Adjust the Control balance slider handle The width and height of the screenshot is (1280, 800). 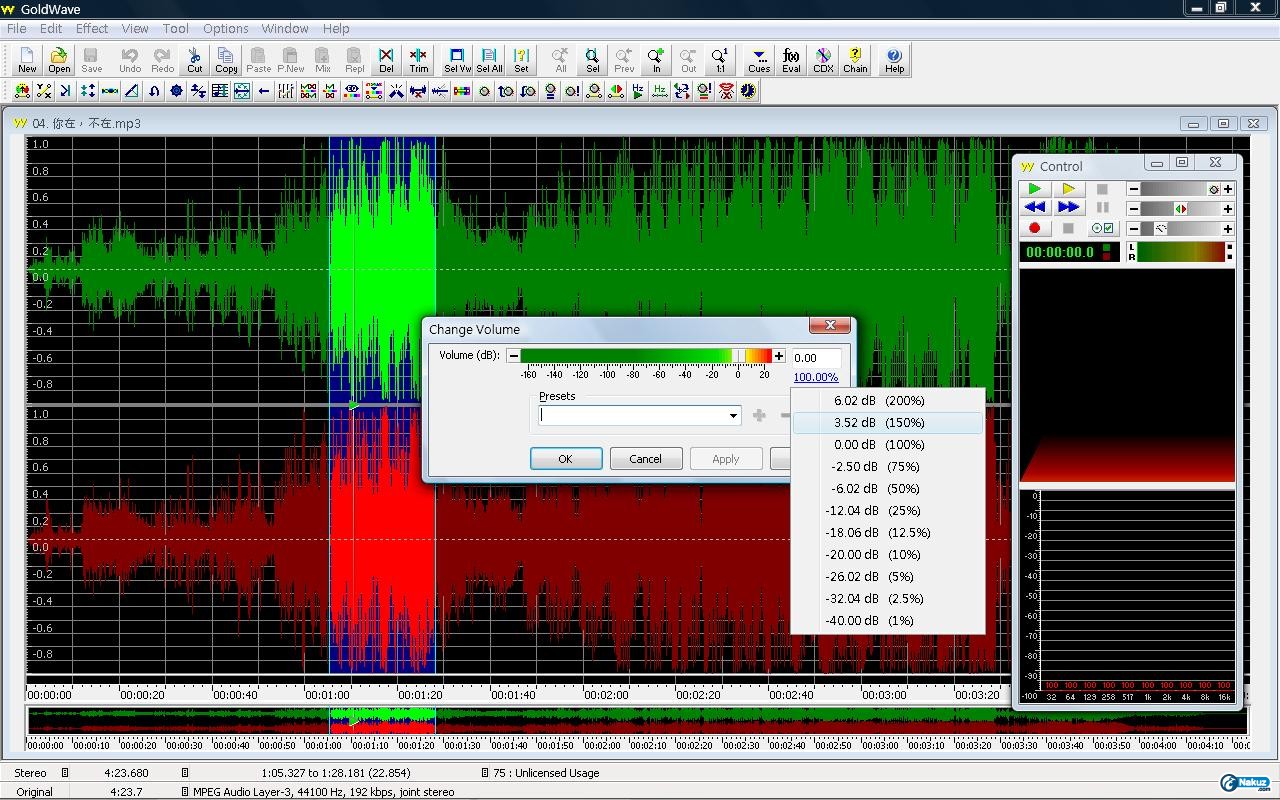(x=1181, y=209)
